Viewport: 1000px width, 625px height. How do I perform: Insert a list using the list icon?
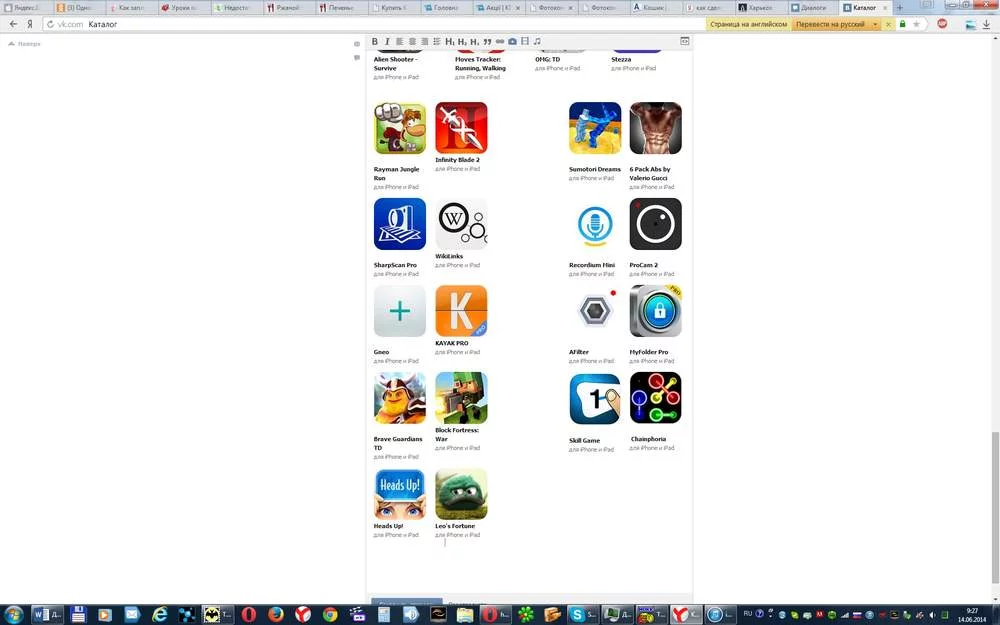[x=437, y=41]
